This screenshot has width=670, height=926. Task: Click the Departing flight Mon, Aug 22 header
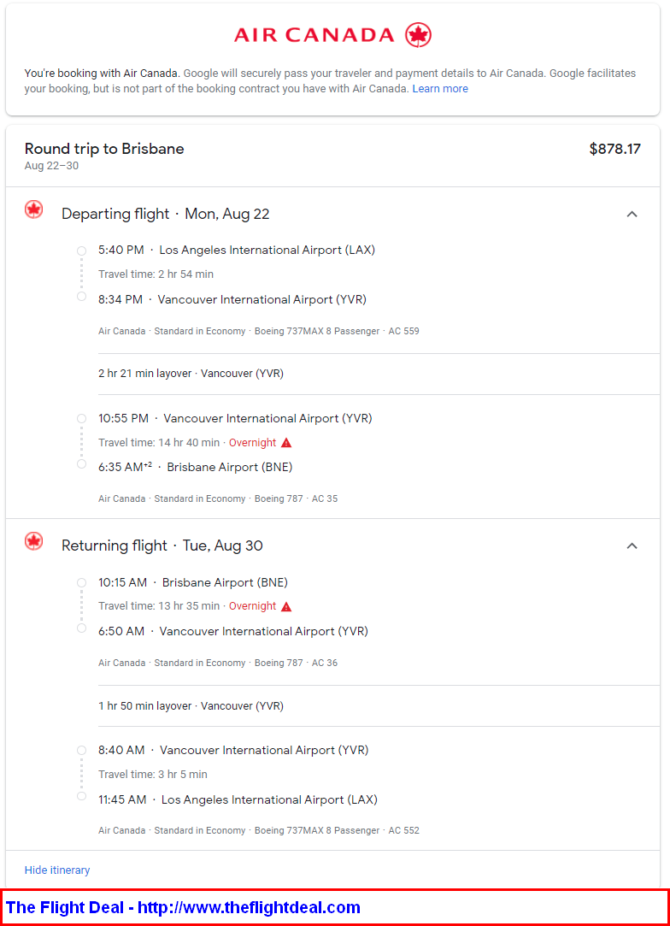pyautogui.click(x=165, y=214)
